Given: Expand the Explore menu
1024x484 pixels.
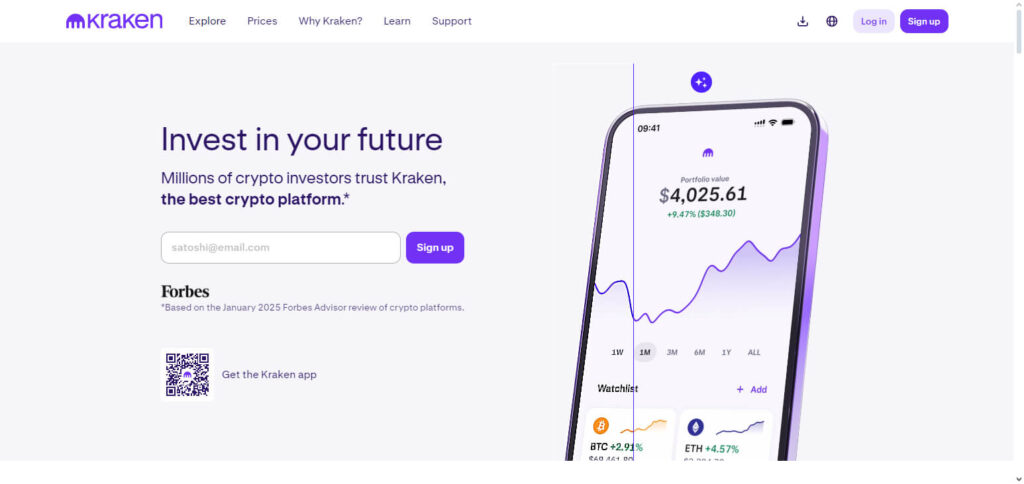Looking at the screenshot, I should 207,21.
